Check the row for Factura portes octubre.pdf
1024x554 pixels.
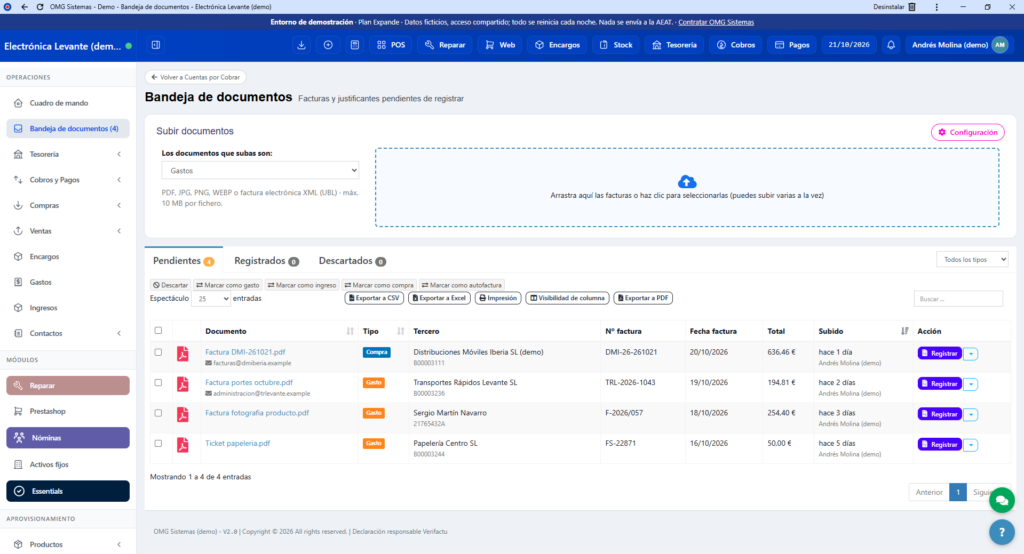click(158, 382)
